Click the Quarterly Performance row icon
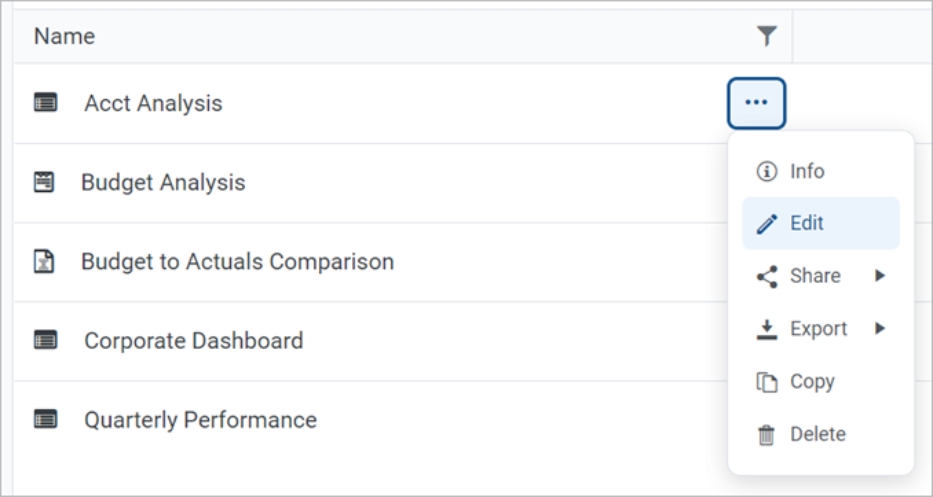Image resolution: width=933 pixels, height=497 pixels. coord(45,420)
